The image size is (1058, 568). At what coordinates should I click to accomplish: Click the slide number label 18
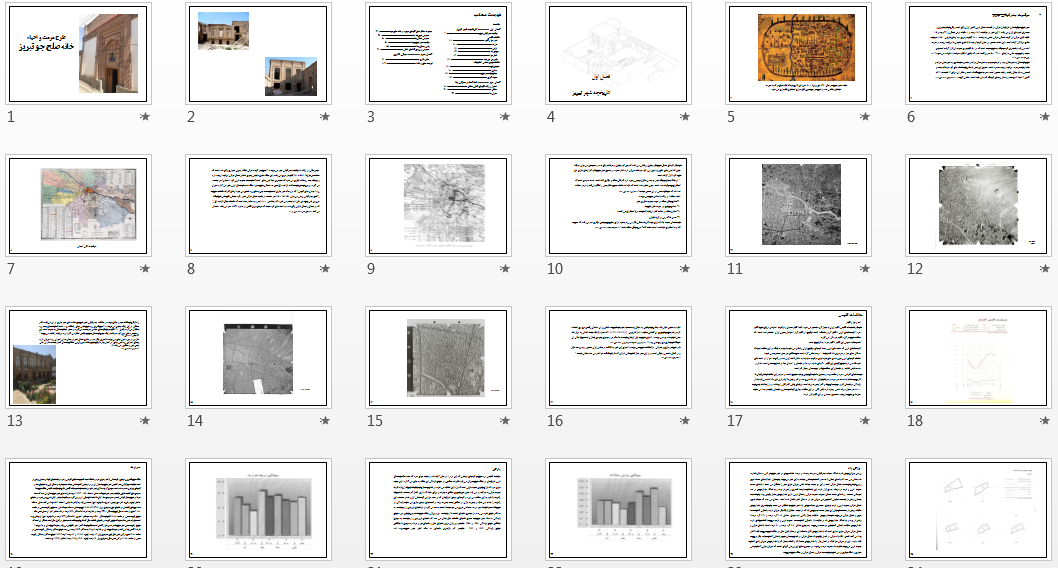pos(915,420)
